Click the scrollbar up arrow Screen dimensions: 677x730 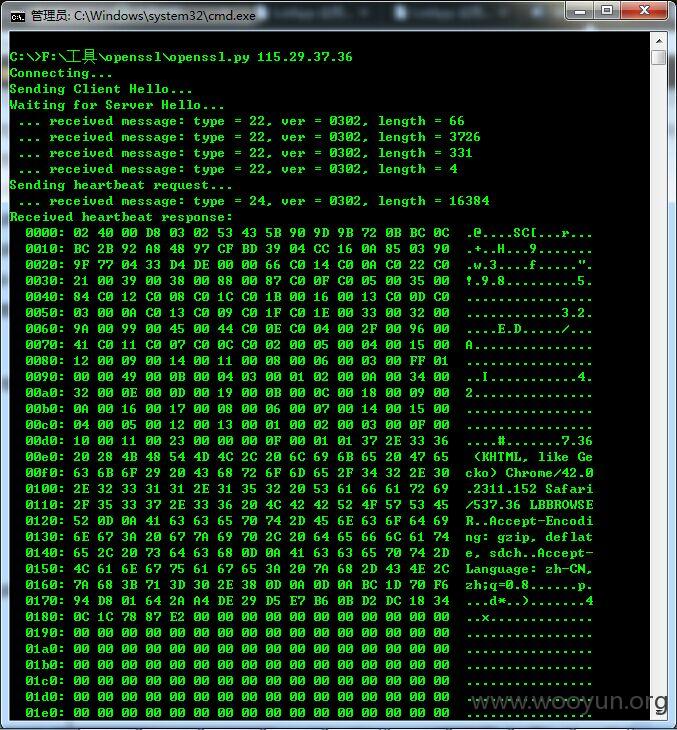click(x=659, y=41)
